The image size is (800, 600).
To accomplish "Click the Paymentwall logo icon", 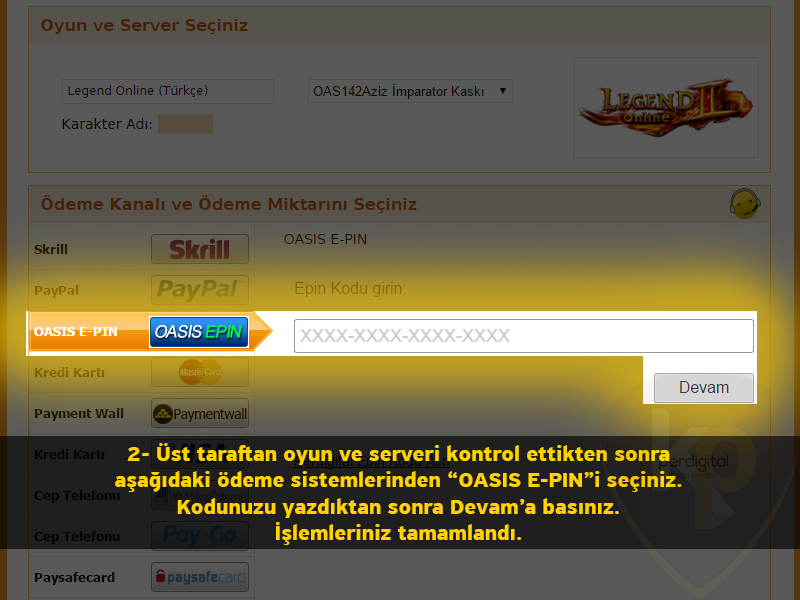I will pos(199,413).
